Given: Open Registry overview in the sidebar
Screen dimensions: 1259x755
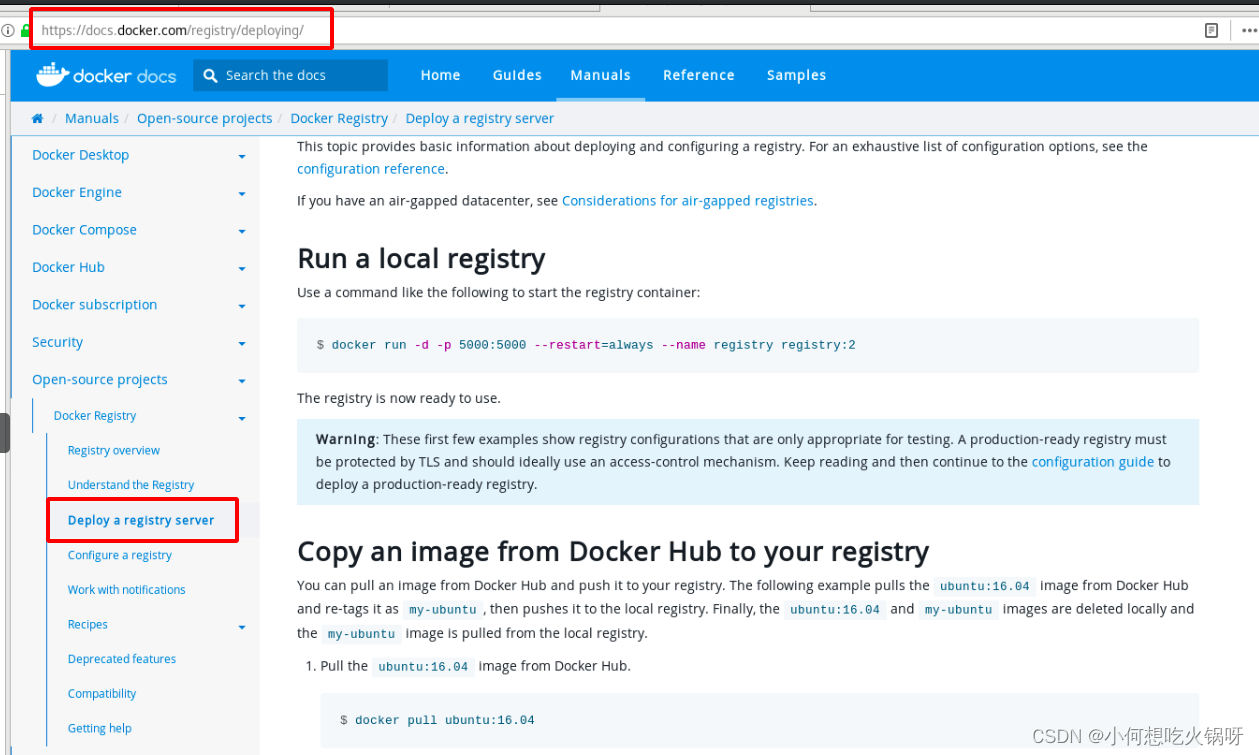Looking at the screenshot, I should 114,451.
